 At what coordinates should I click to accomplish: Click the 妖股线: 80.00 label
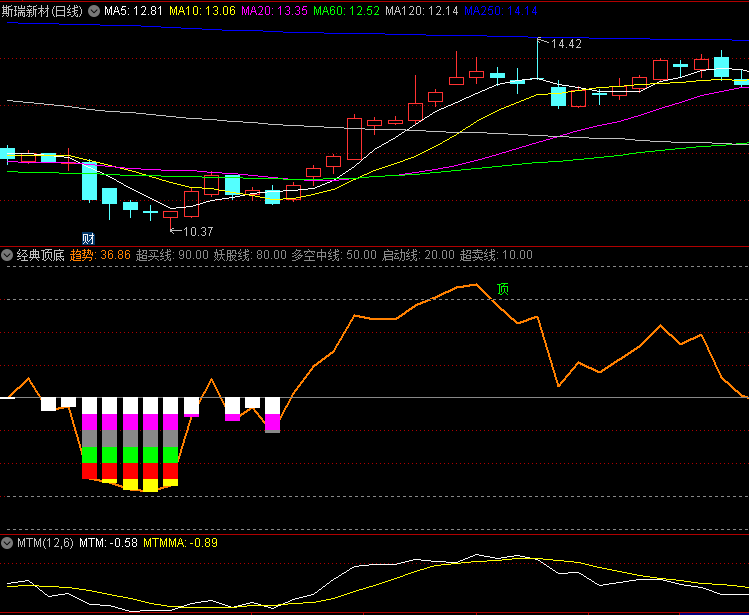(250, 255)
